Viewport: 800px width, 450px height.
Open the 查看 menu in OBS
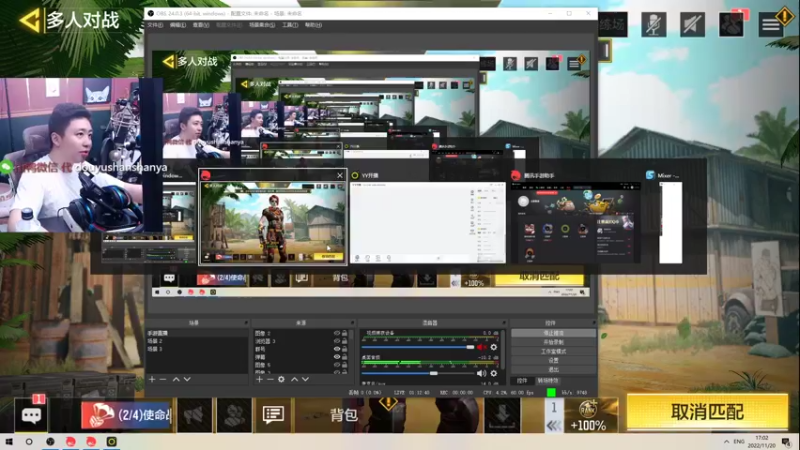pyautogui.click(x=201, y=25)
